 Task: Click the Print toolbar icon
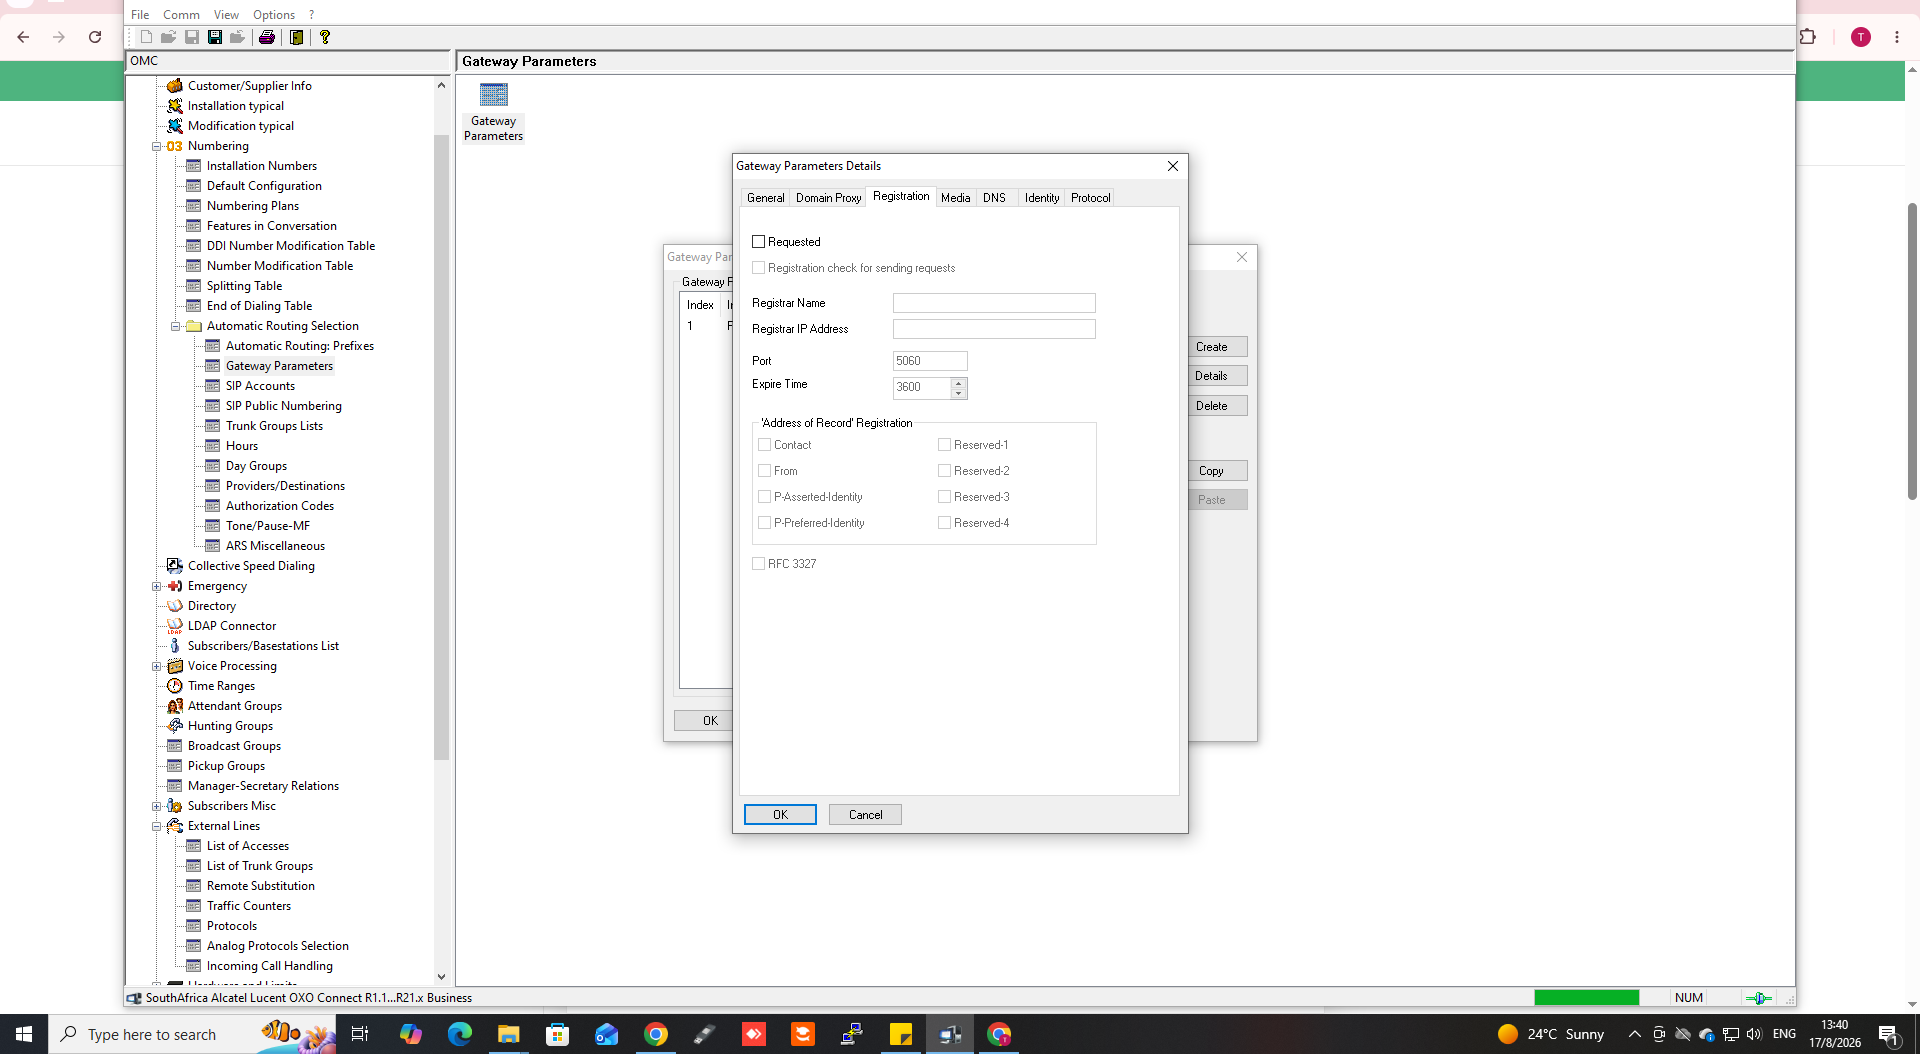point(267,37)
